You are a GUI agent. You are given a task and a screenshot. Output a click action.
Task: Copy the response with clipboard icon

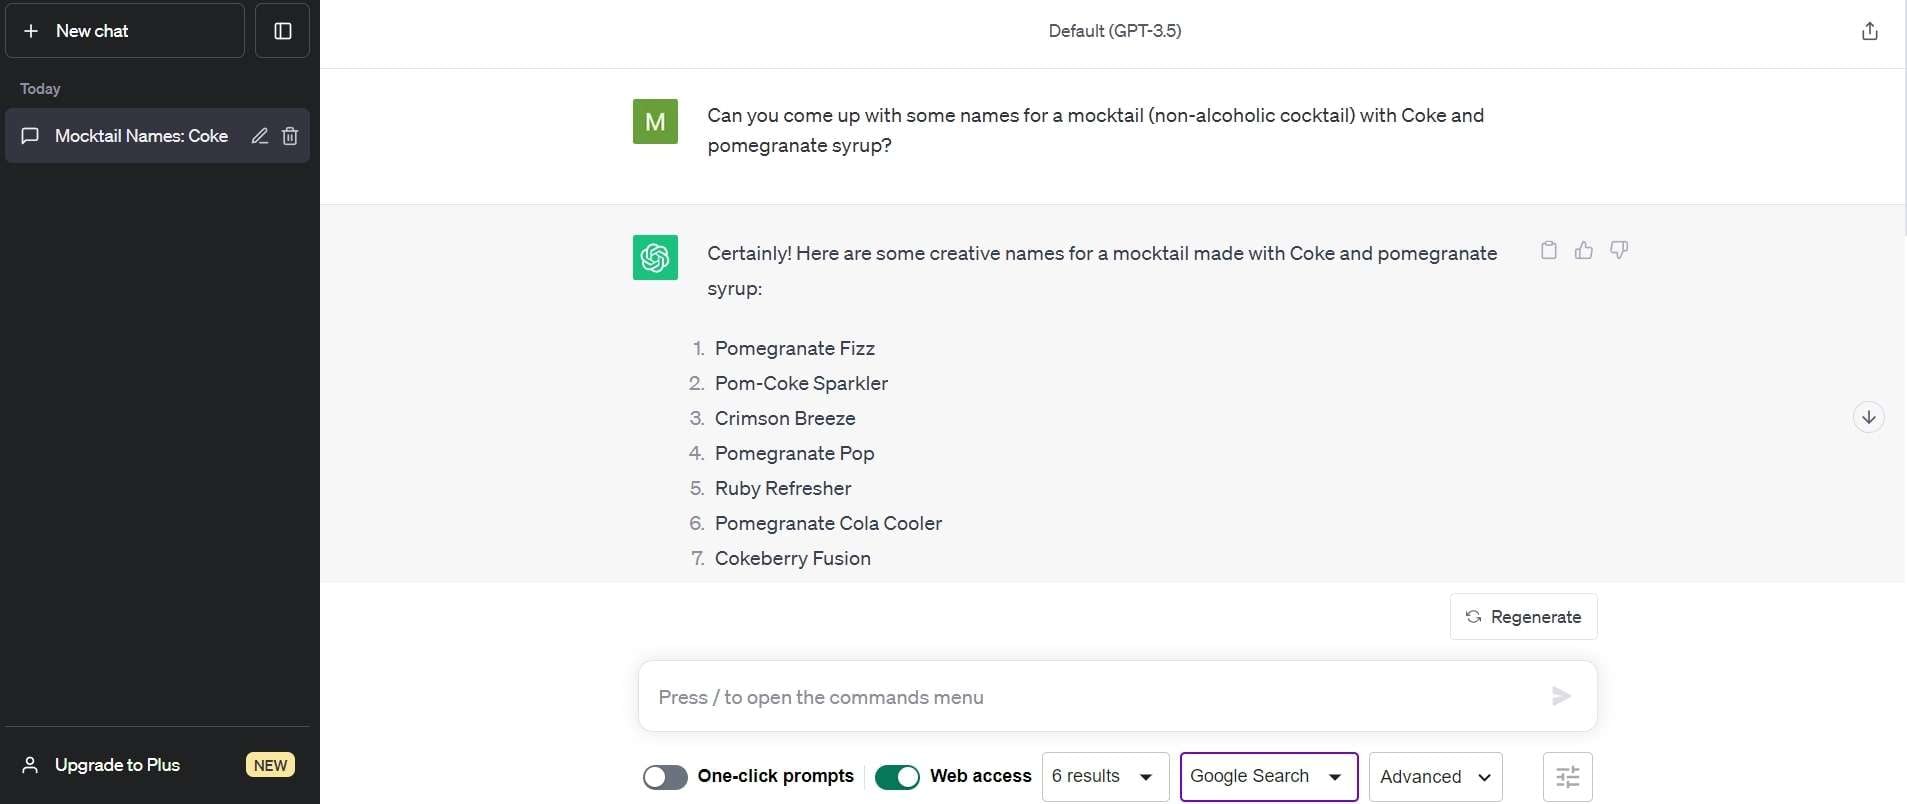(1548, 250)
